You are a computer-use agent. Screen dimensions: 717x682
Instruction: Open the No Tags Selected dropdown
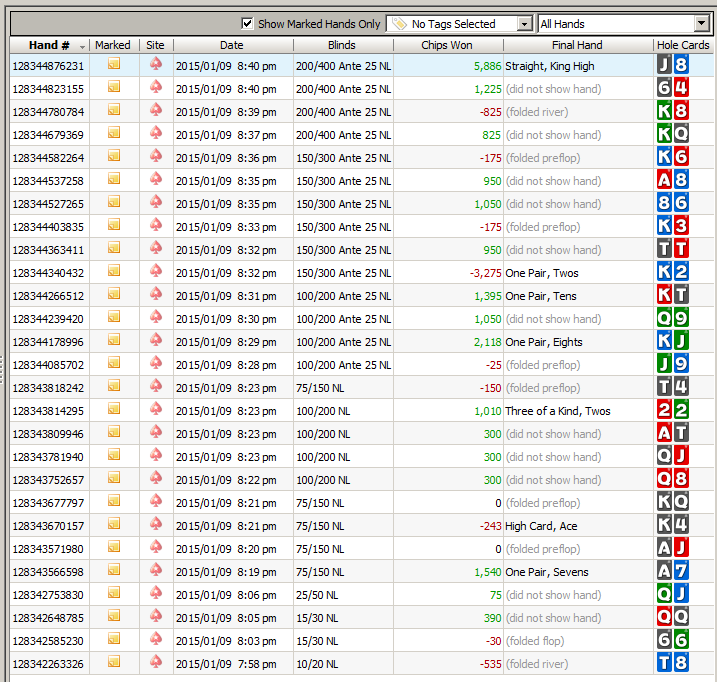point(459,24)
